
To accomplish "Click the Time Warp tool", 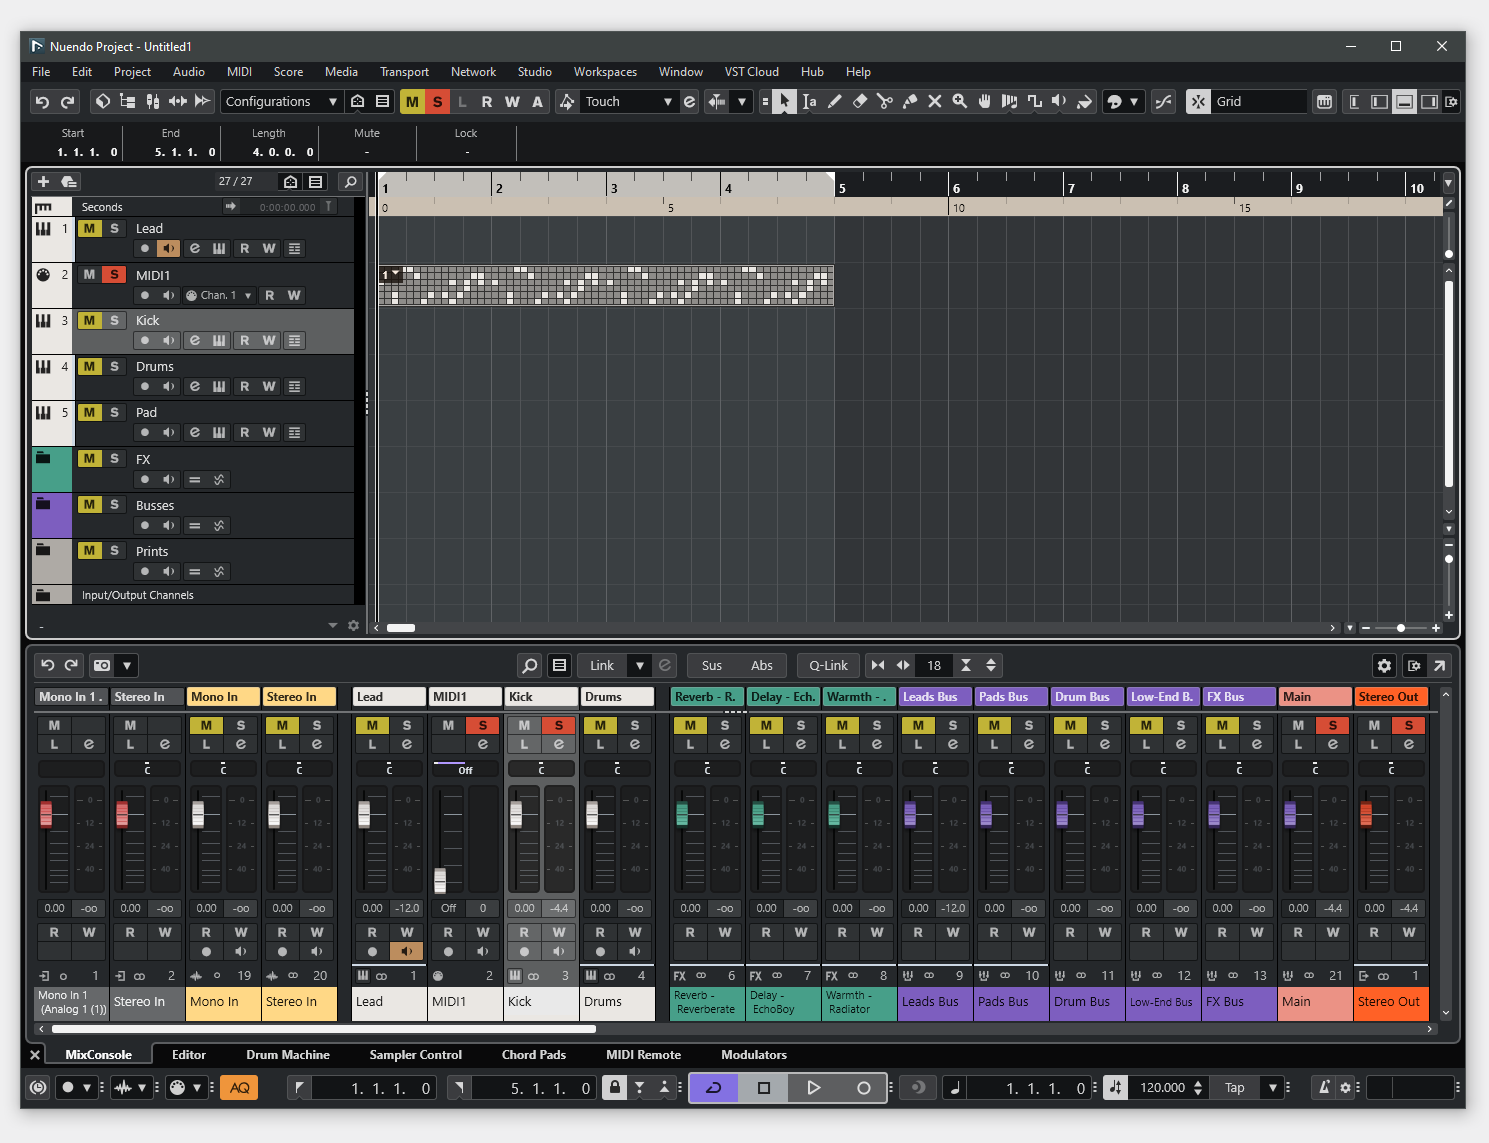I will tap(1009, 101).
